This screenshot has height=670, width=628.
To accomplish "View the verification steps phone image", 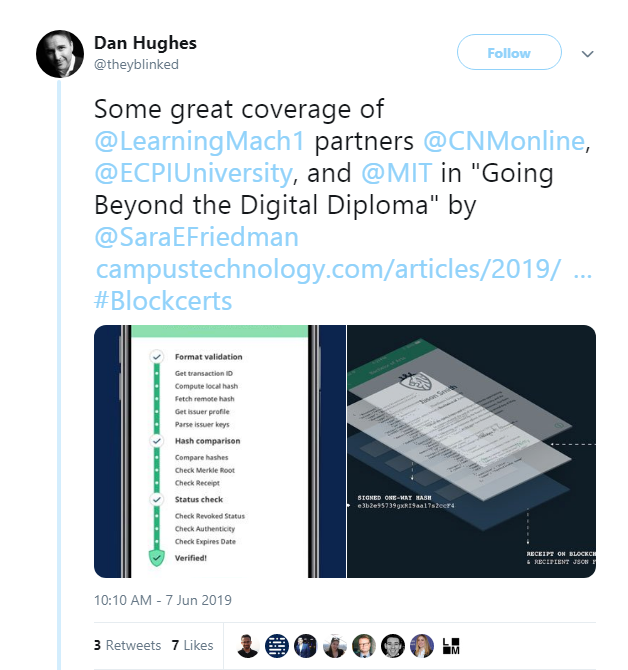I will [x=220, y=452].
